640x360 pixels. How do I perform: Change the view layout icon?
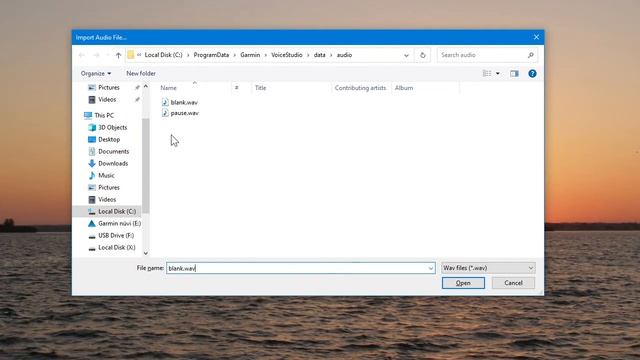(487, 73)
